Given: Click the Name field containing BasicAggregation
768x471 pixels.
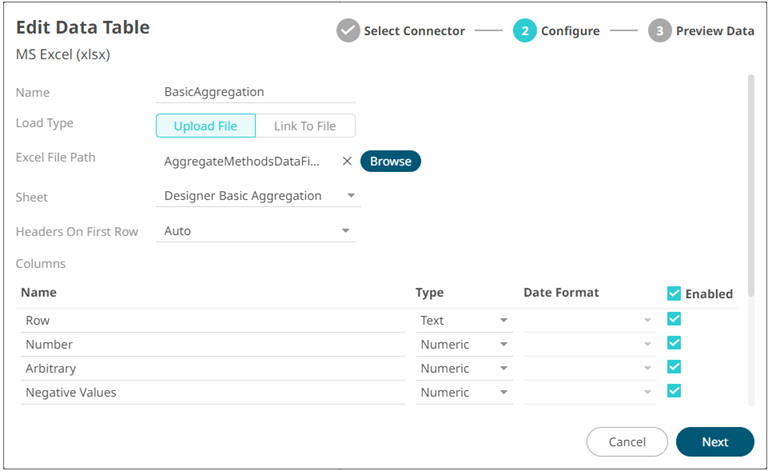Looking at the screenshot, I should 258,92.
